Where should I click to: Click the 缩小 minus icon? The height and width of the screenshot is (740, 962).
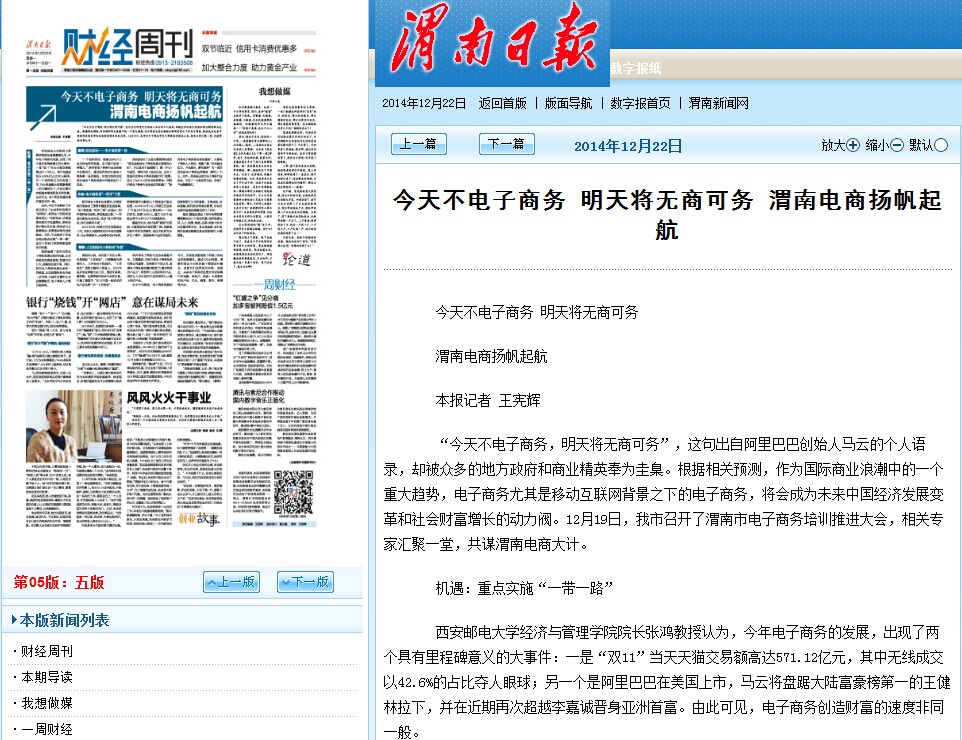coord(897,145)
